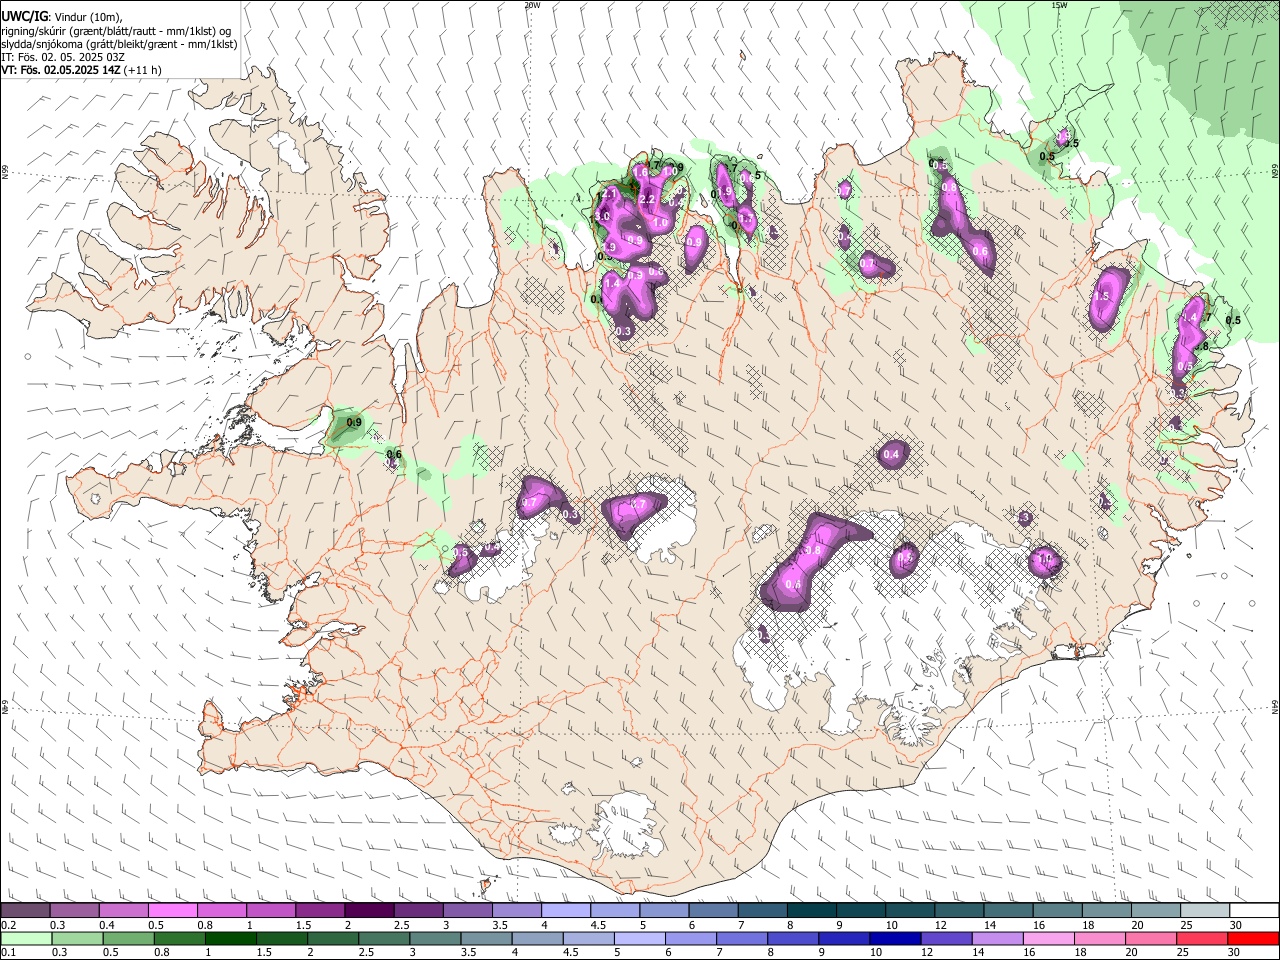Click the '20W' longitude label at top
1280x960 pixels.
(x=532, y=5)
